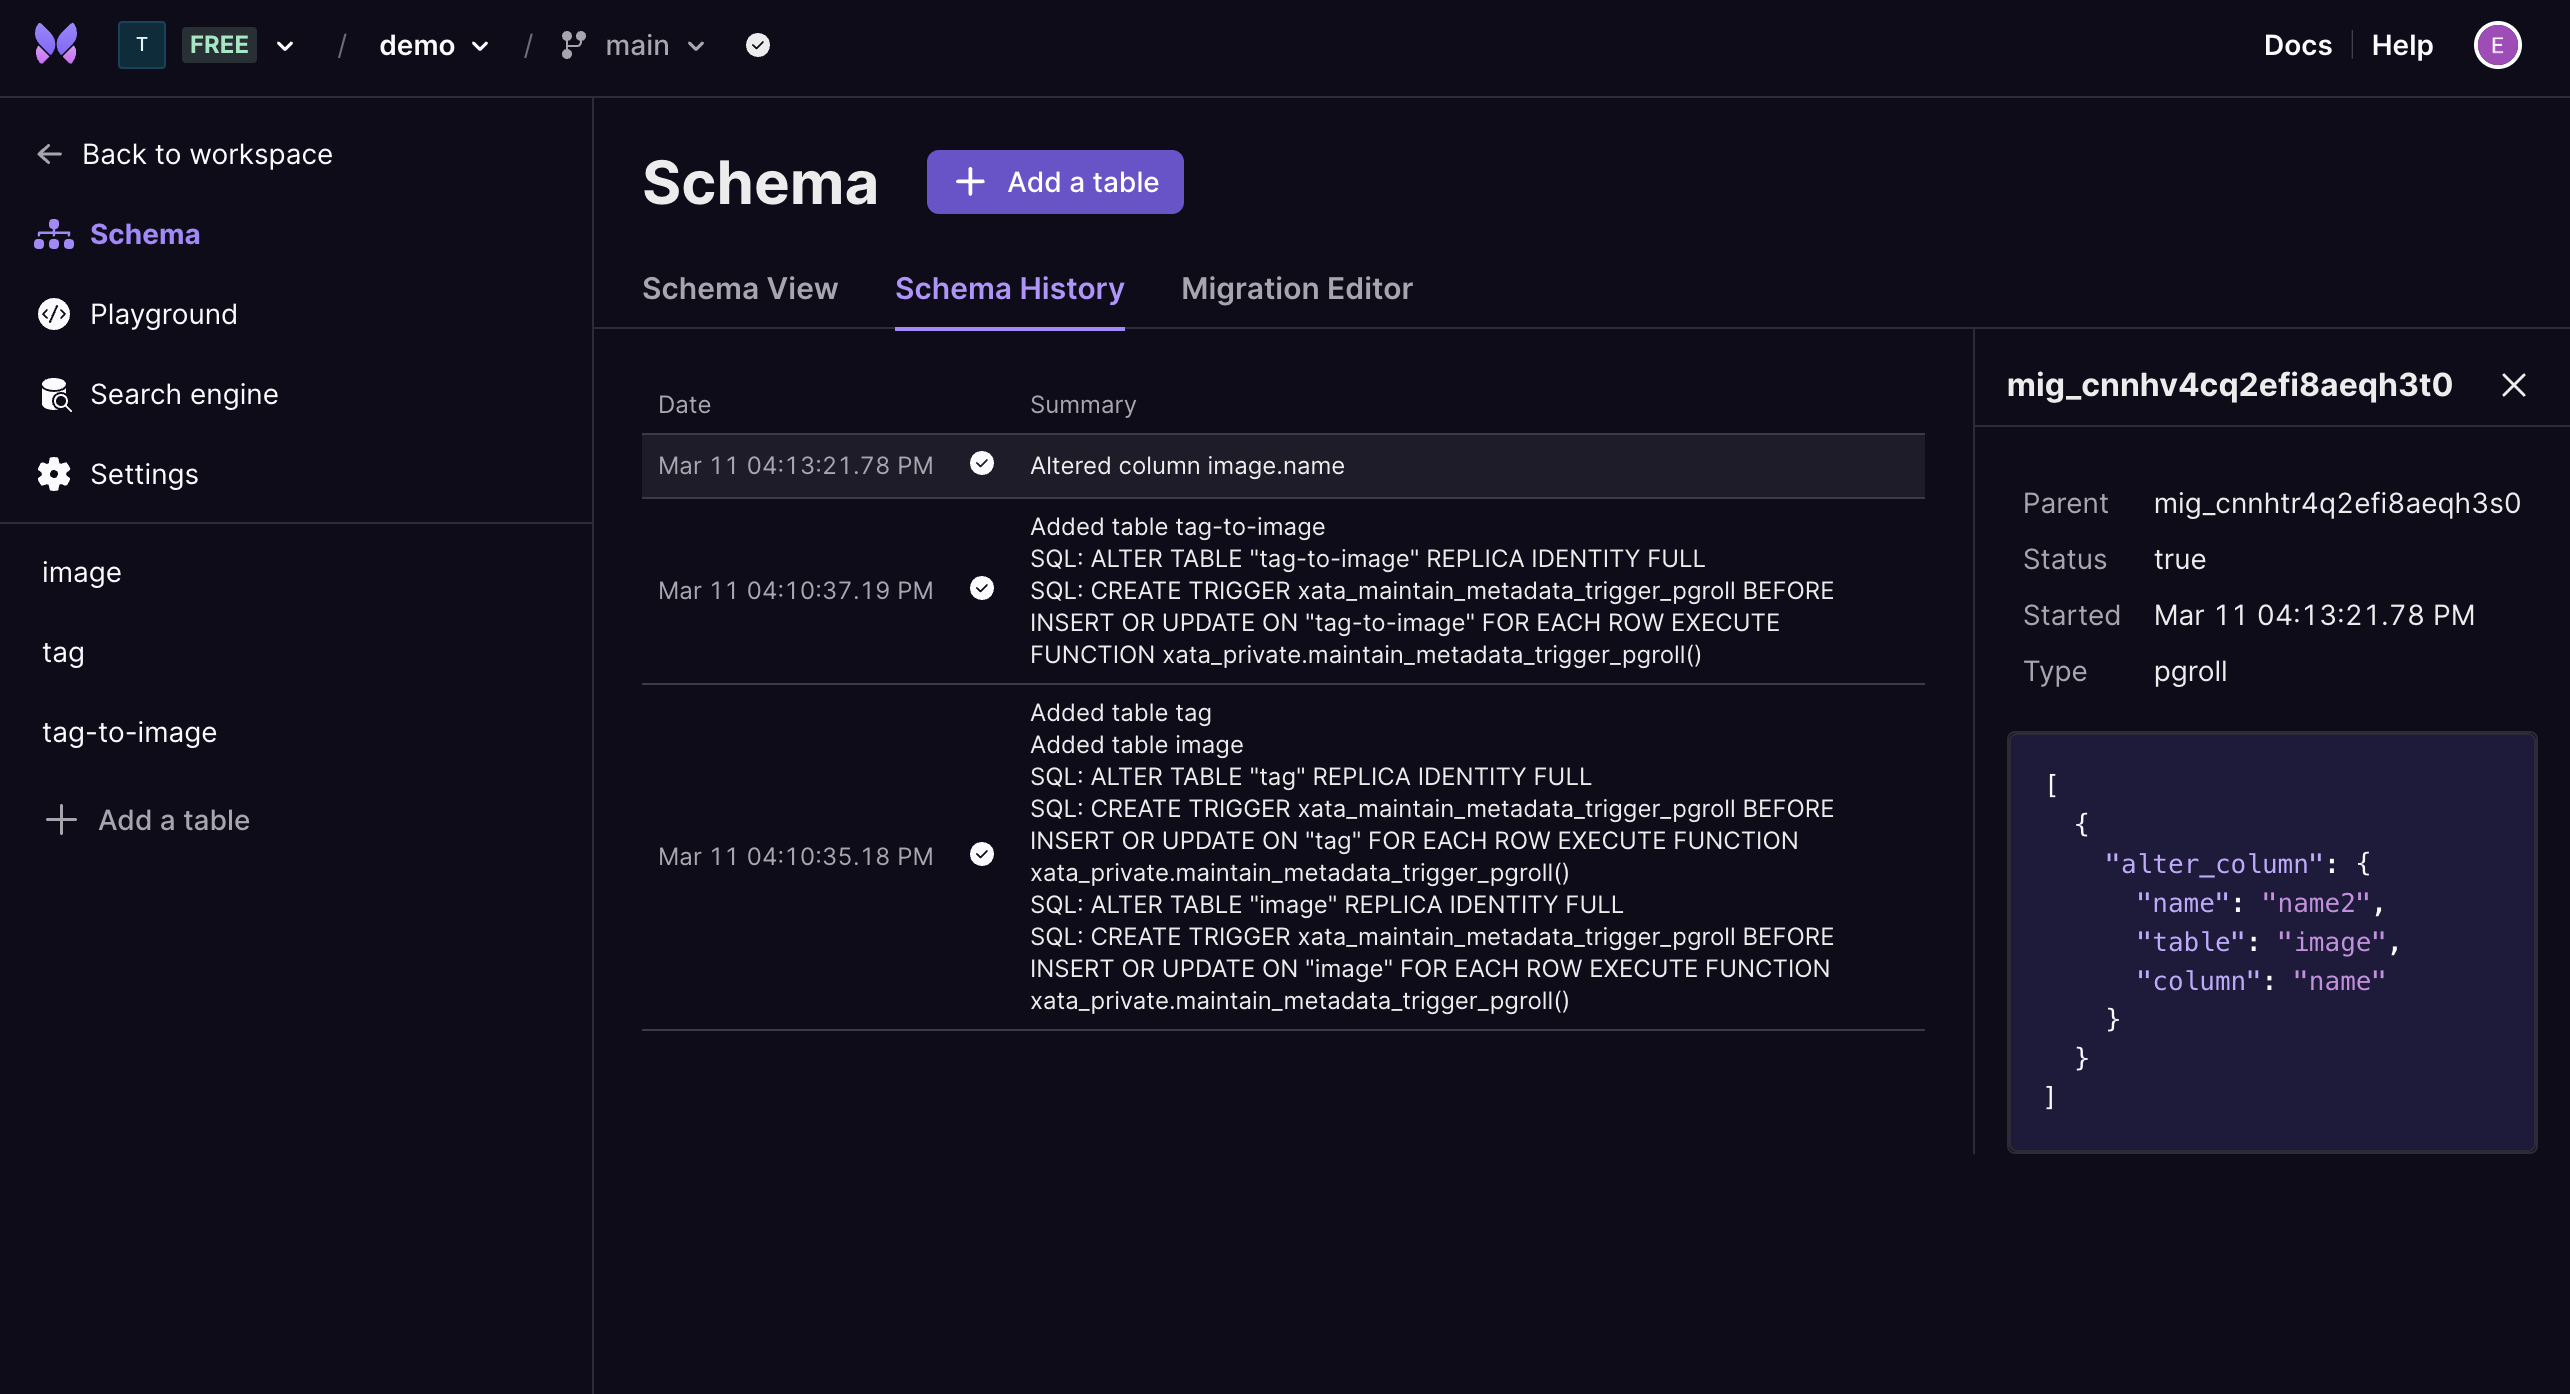Expand the demo database dropdown

tap(434, 45)
